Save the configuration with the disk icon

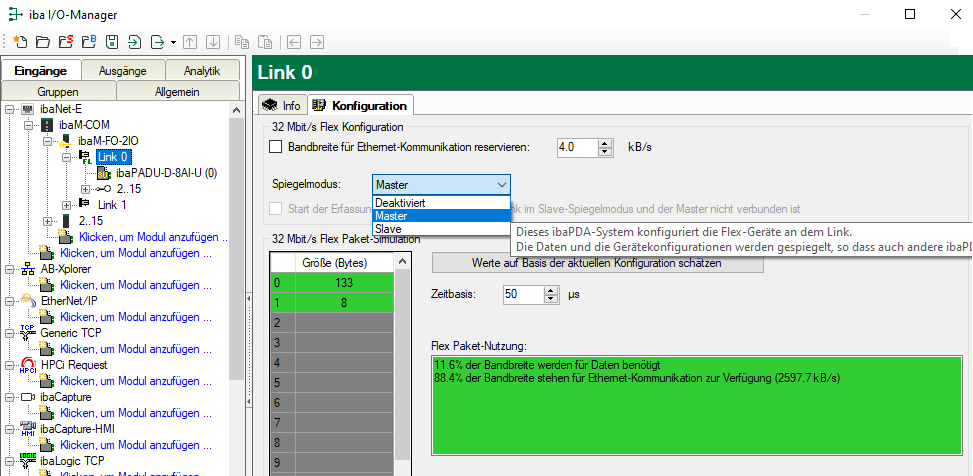point(112,42)
